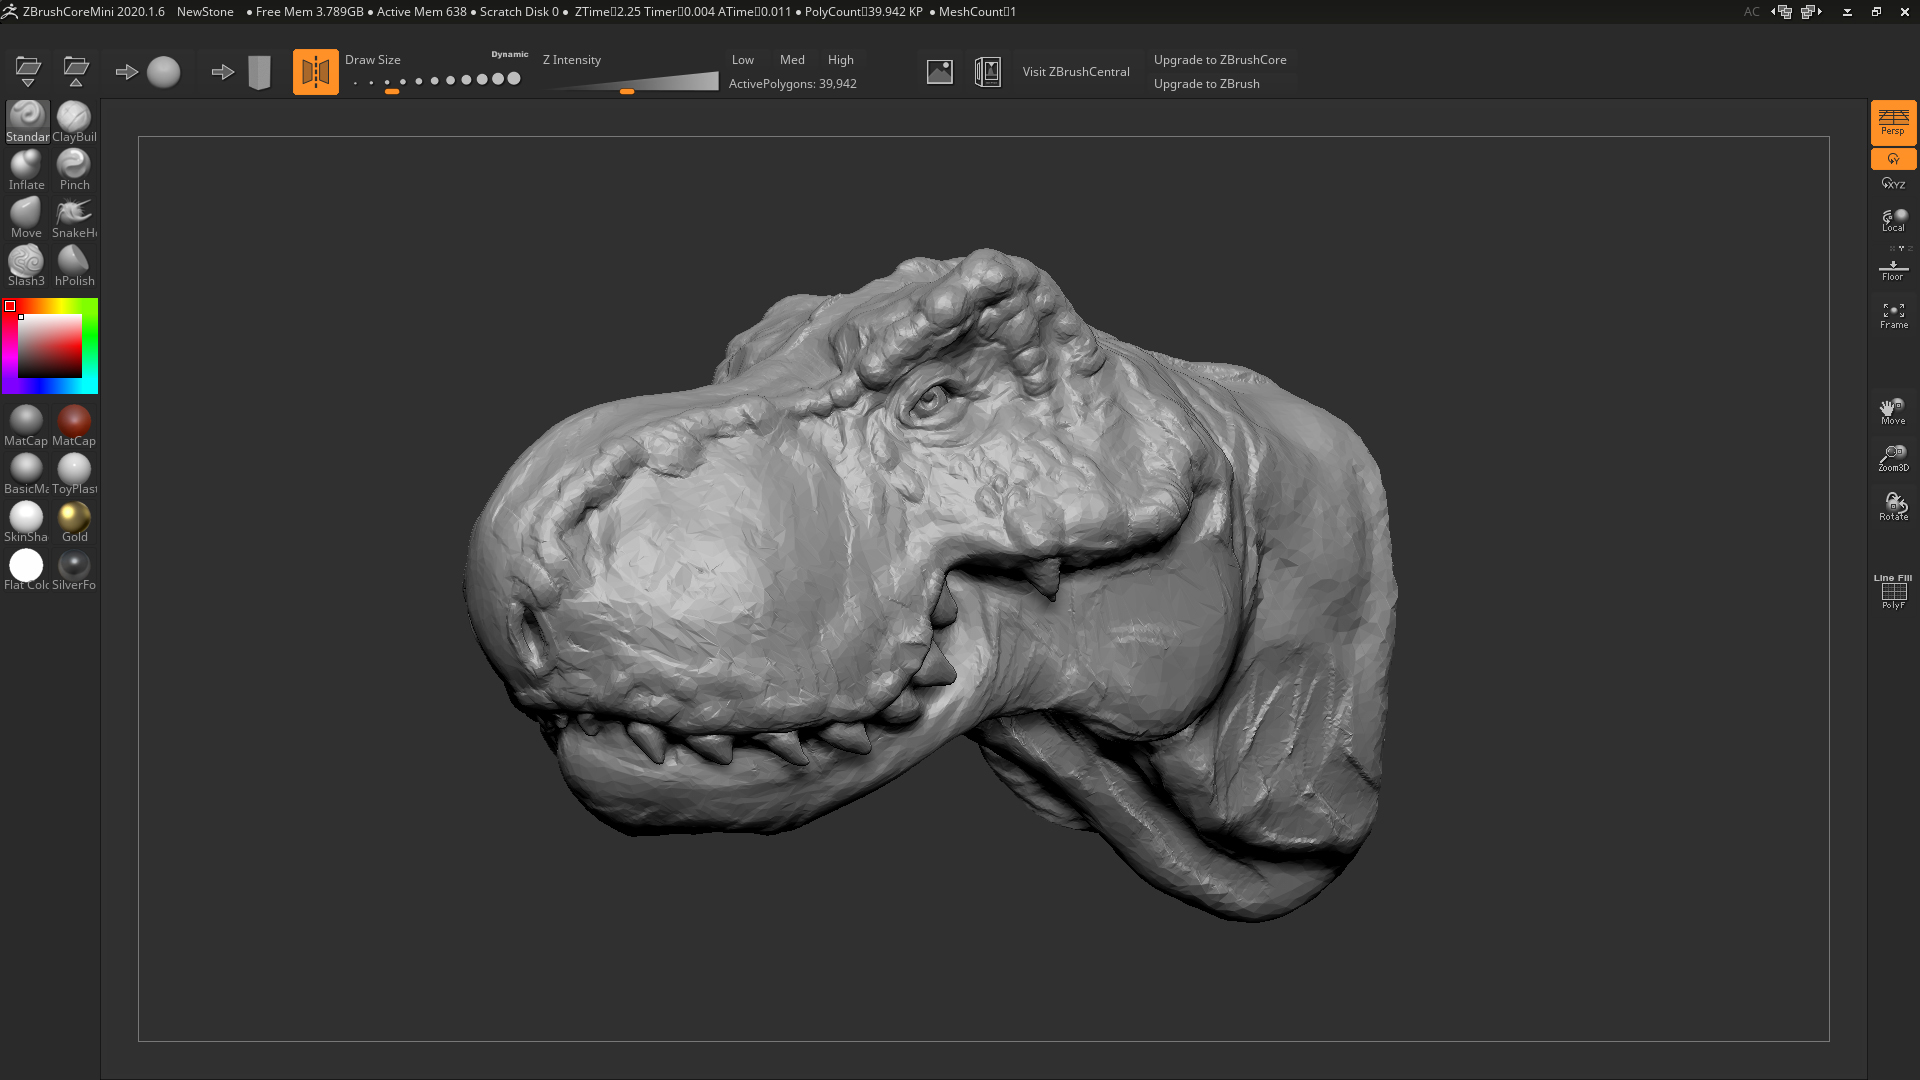1920x1080 pixels.
Task: Toggle orange rotation lock button below Persp
Action: pyautogui.click(x=1893, y=159)
